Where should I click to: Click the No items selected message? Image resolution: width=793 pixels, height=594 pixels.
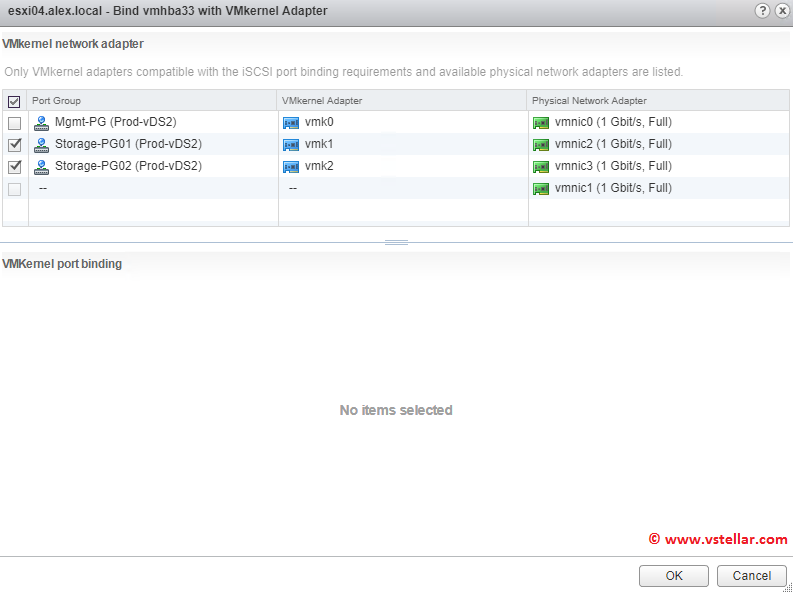[x=396, y=410]
